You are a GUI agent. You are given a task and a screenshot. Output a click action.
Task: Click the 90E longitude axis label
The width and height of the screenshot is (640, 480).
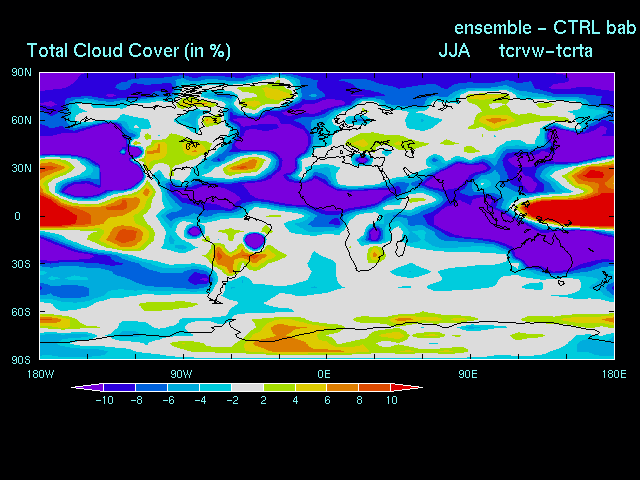pyautogui.click(x=468, y=374)
